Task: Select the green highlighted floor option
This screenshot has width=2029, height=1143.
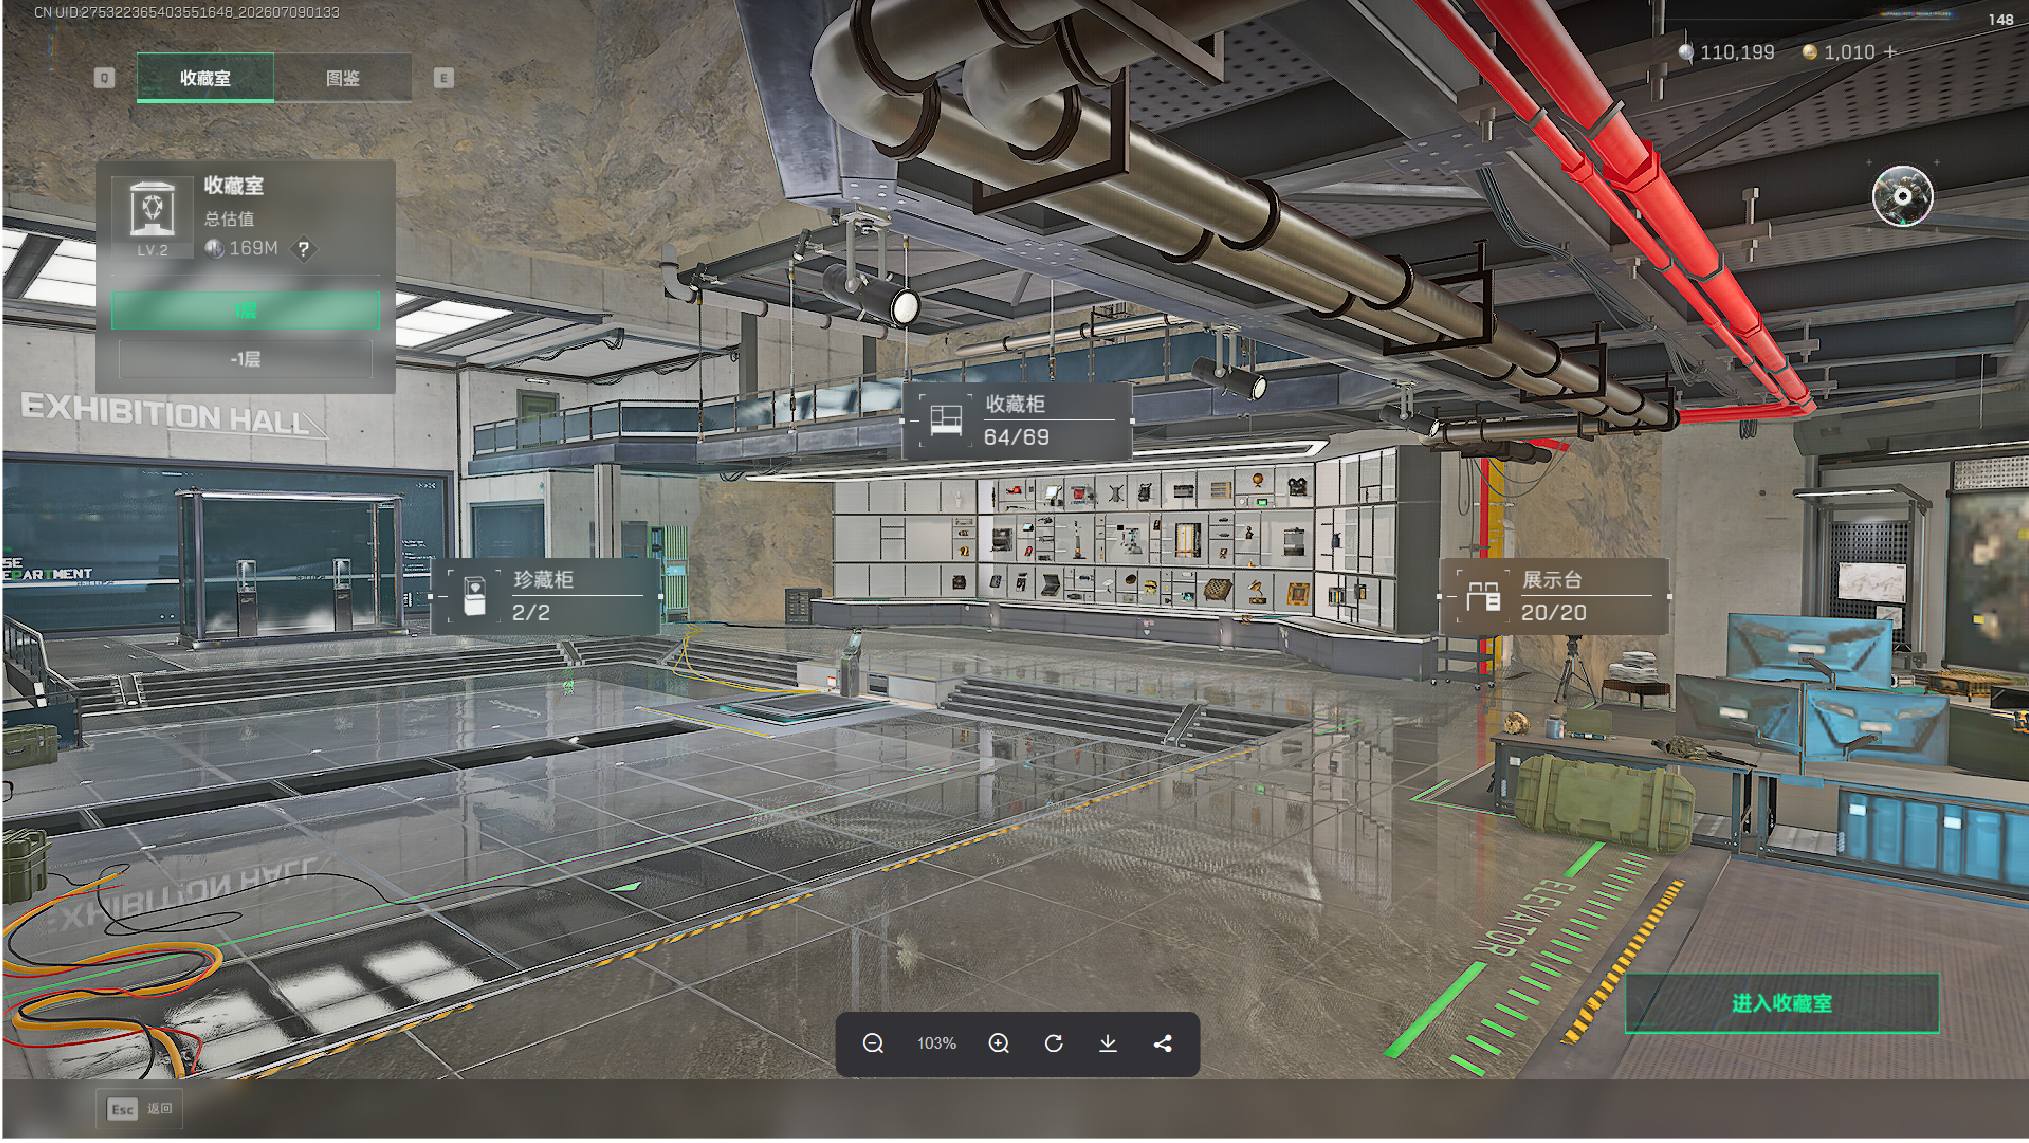Action: coord(245,310)
